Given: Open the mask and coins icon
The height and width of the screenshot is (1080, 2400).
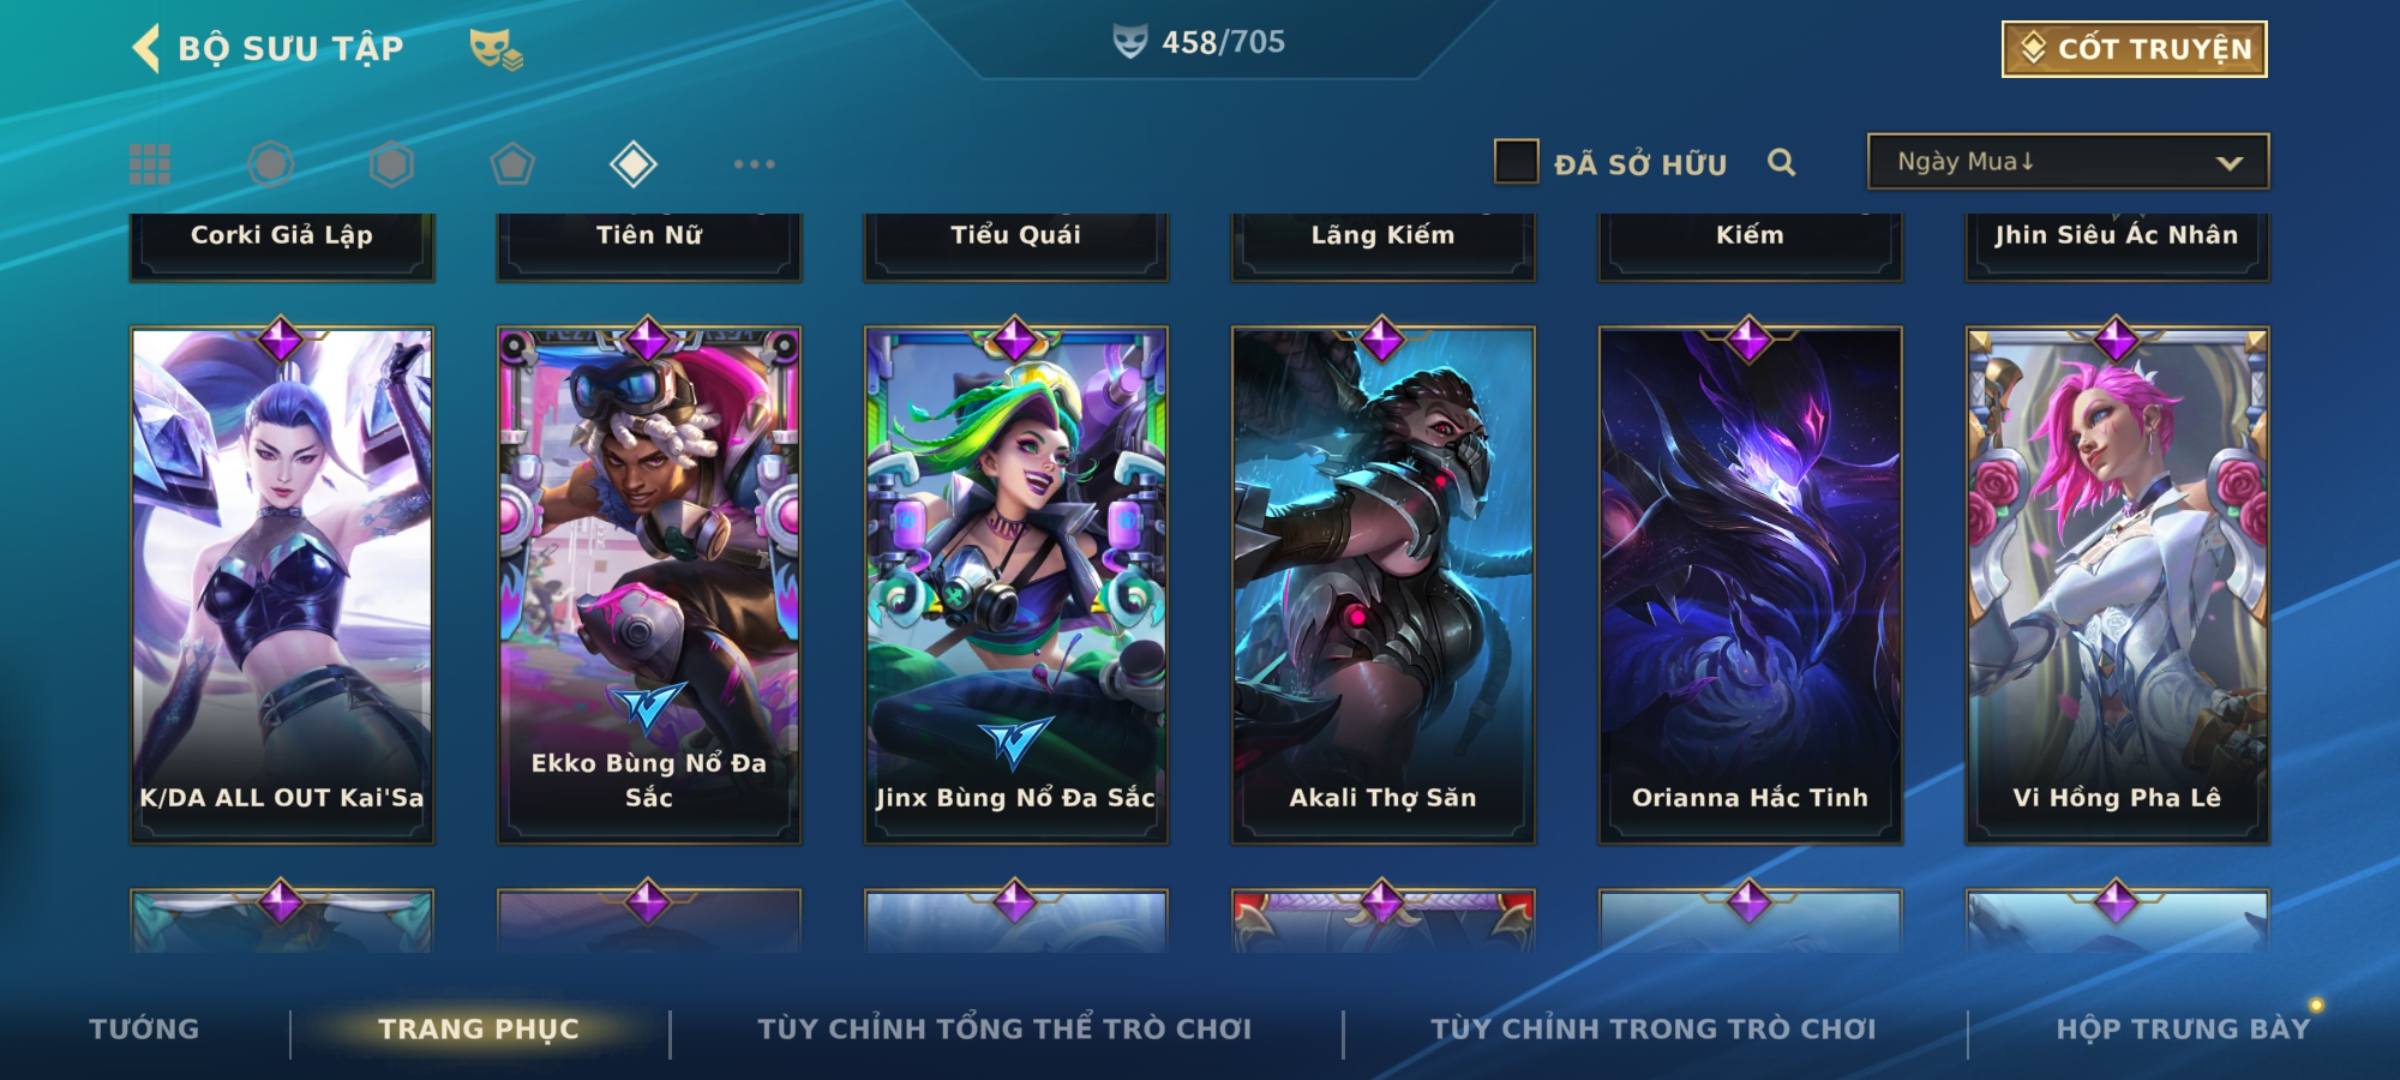Looking at the screenshot, I should pyautogui.click(x=496, y=49).
